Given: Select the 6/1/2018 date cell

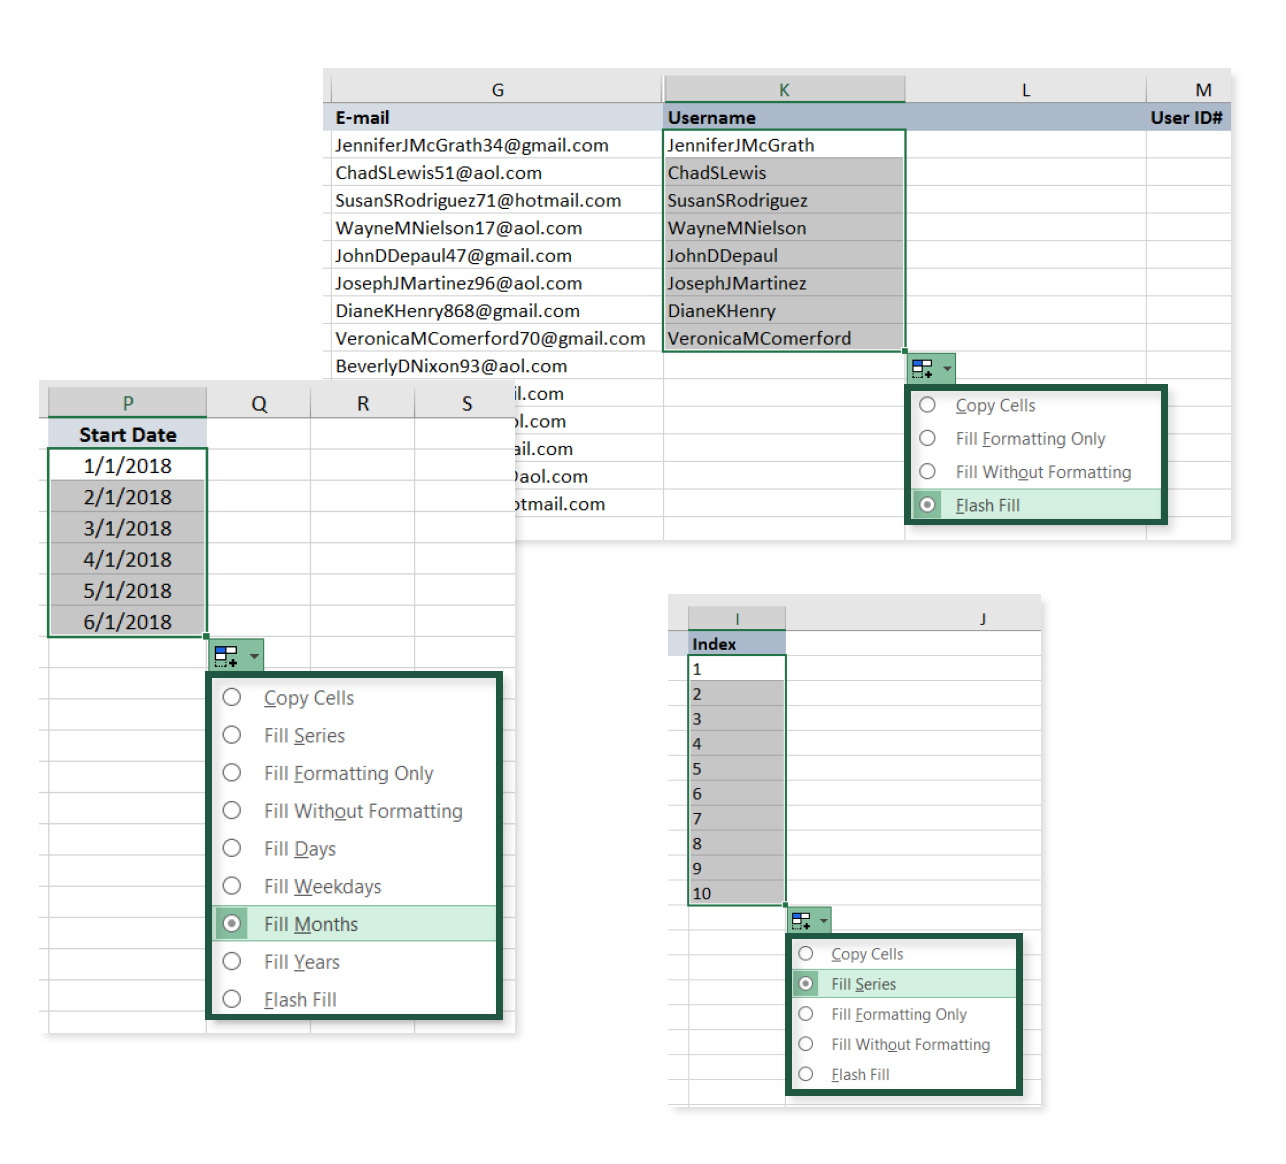Looking at the screenshot, I should (127, 621).
